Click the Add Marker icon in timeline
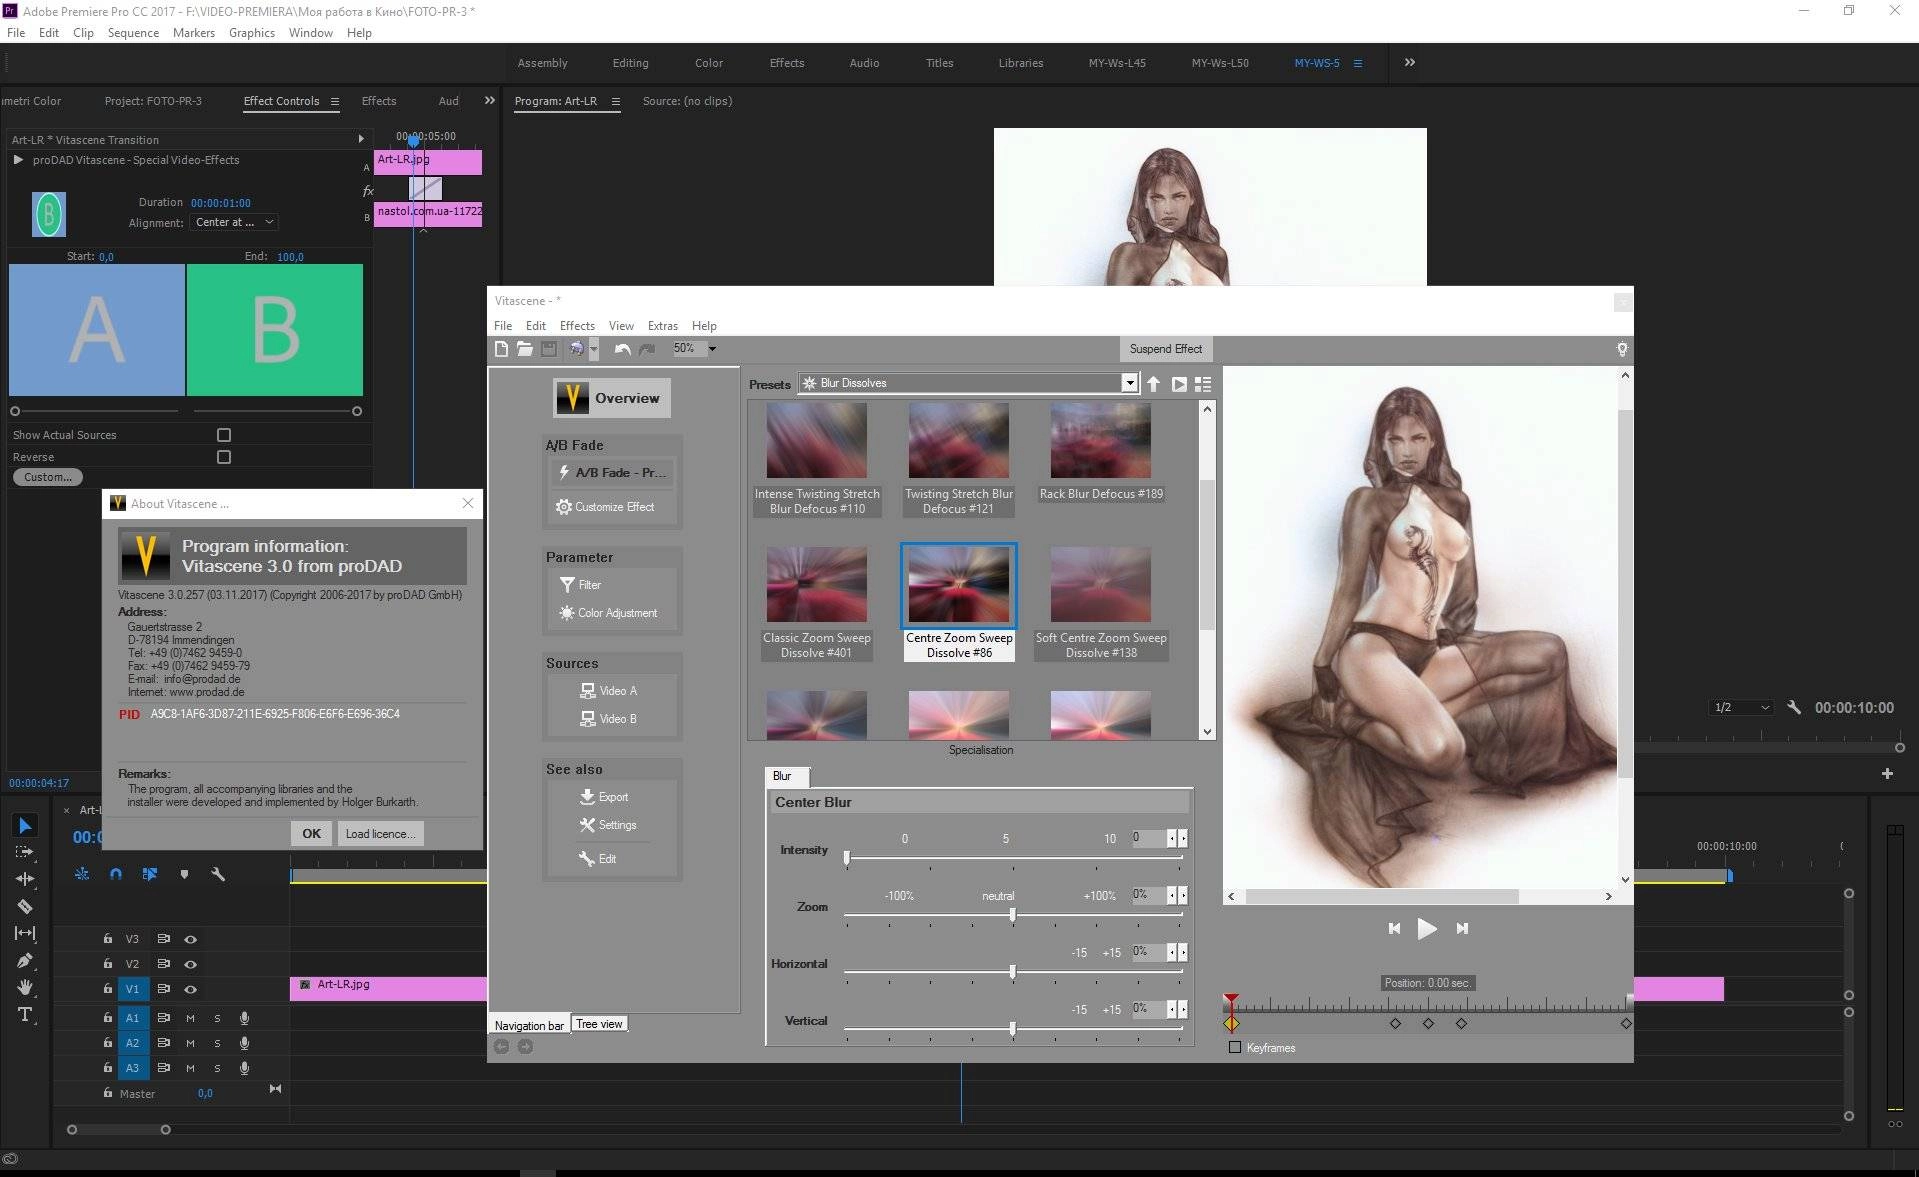Screen dimensions: 1919x1177 [184, 874]
